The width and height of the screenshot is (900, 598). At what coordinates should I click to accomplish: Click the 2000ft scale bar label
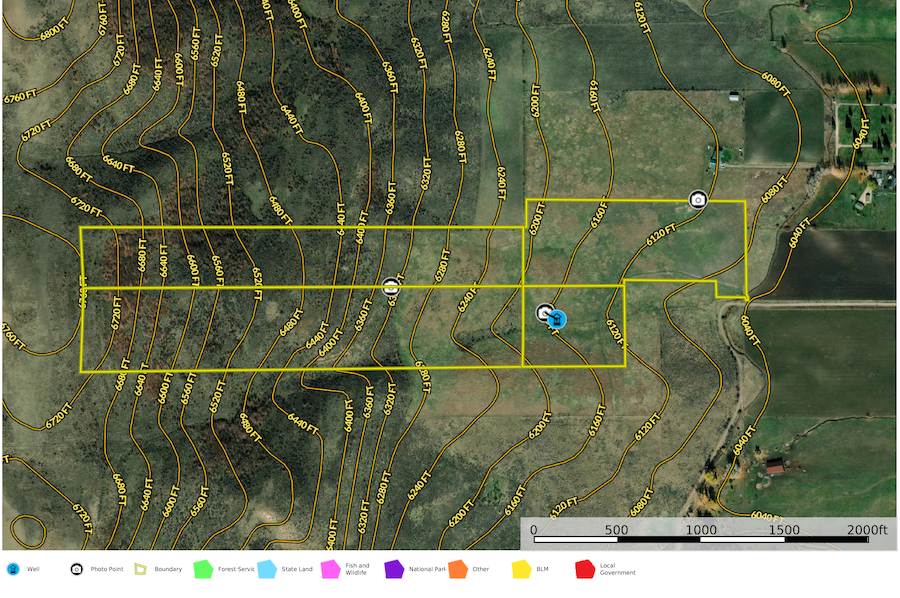[867, 530]
